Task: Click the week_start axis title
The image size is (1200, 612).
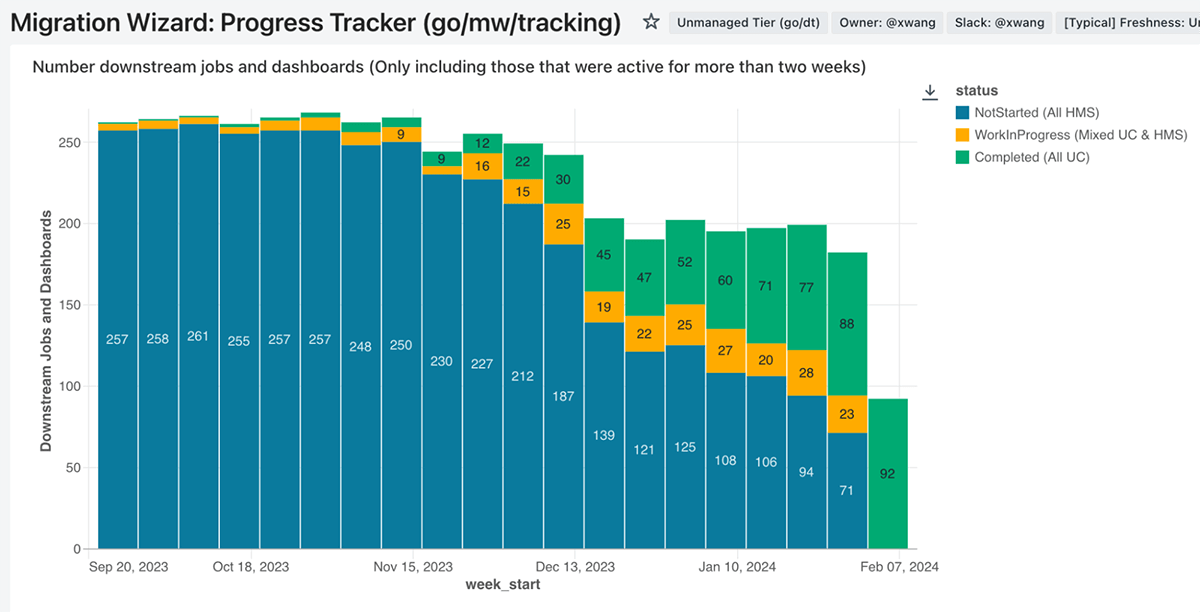Action: 505,583
